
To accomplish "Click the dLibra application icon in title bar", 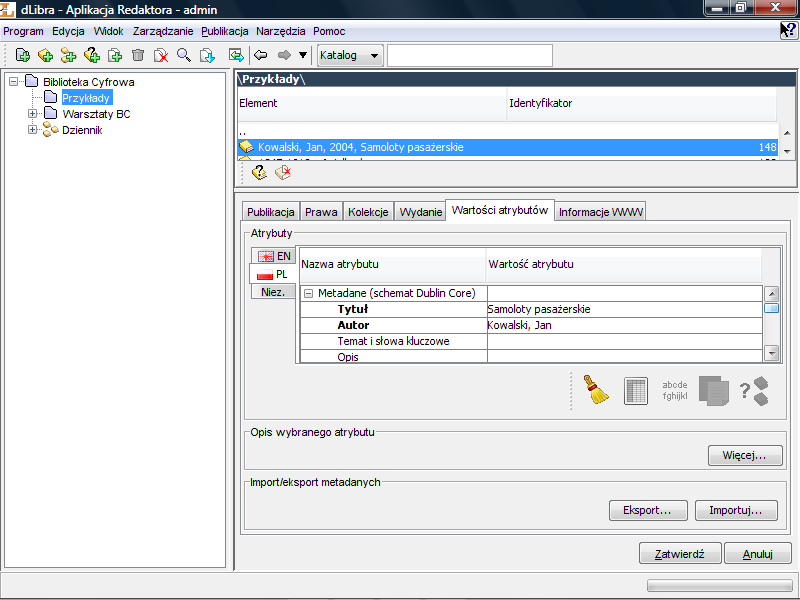I will 7,9.
